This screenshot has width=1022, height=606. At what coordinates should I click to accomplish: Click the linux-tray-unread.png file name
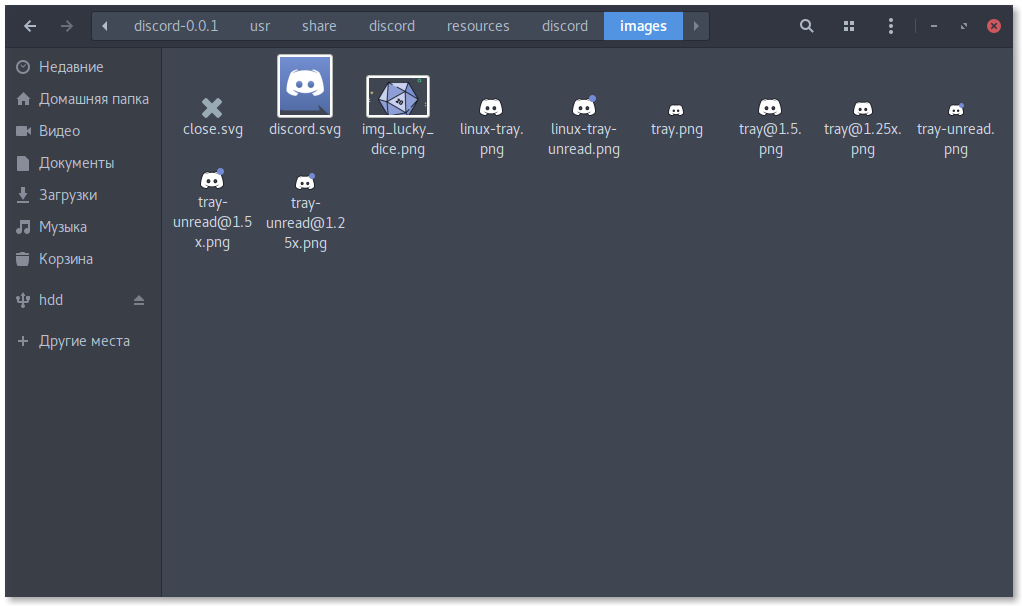click(x=583, y=139)
